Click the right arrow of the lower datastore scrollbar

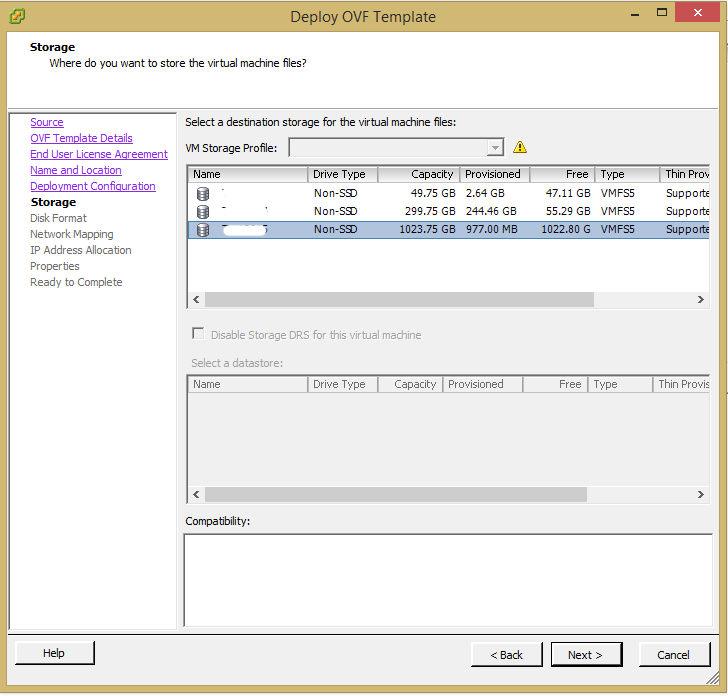(x=701, y=494)
